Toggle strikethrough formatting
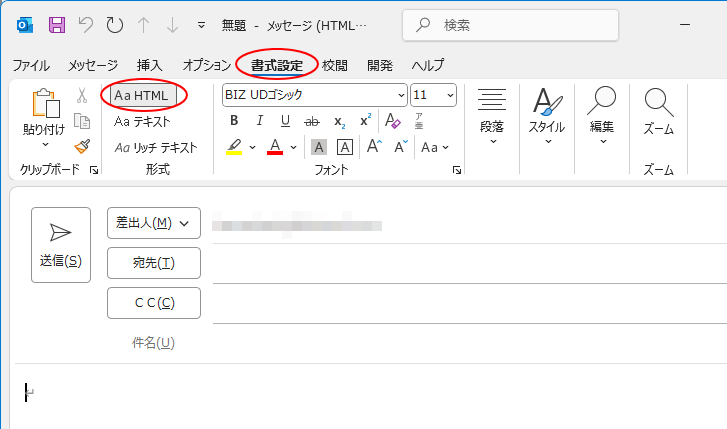The width and height of the screenshot is (727, 429). 312,122
